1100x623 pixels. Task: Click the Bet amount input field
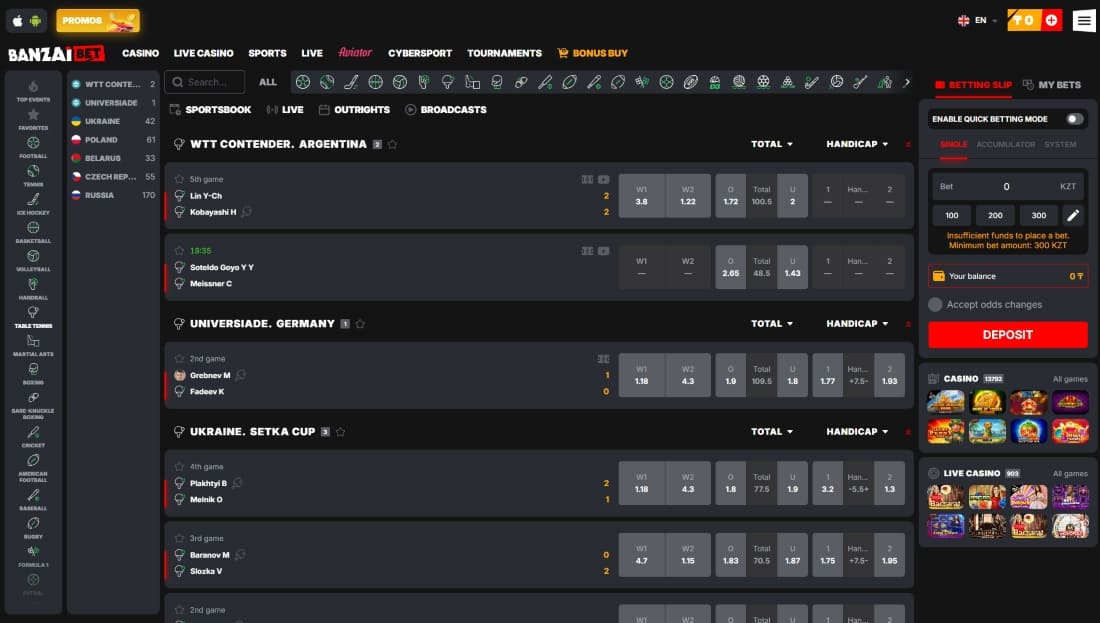click(x=1007, y=187)
